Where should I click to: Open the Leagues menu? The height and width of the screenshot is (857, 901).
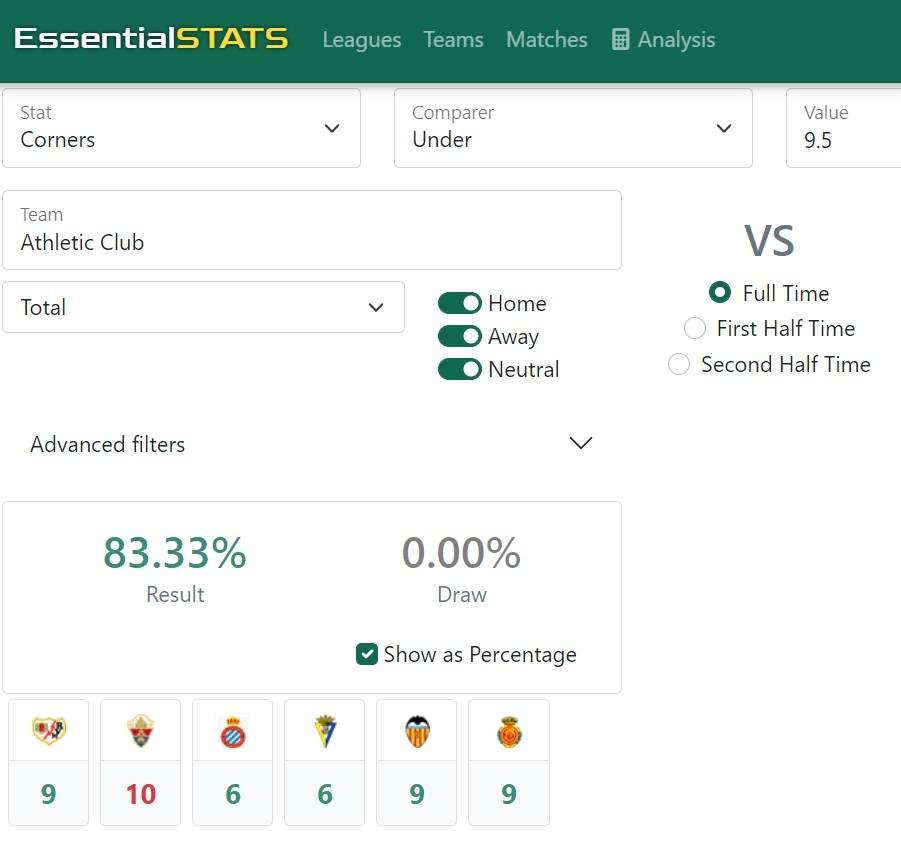pyautogui.click(x=361, y=40)
